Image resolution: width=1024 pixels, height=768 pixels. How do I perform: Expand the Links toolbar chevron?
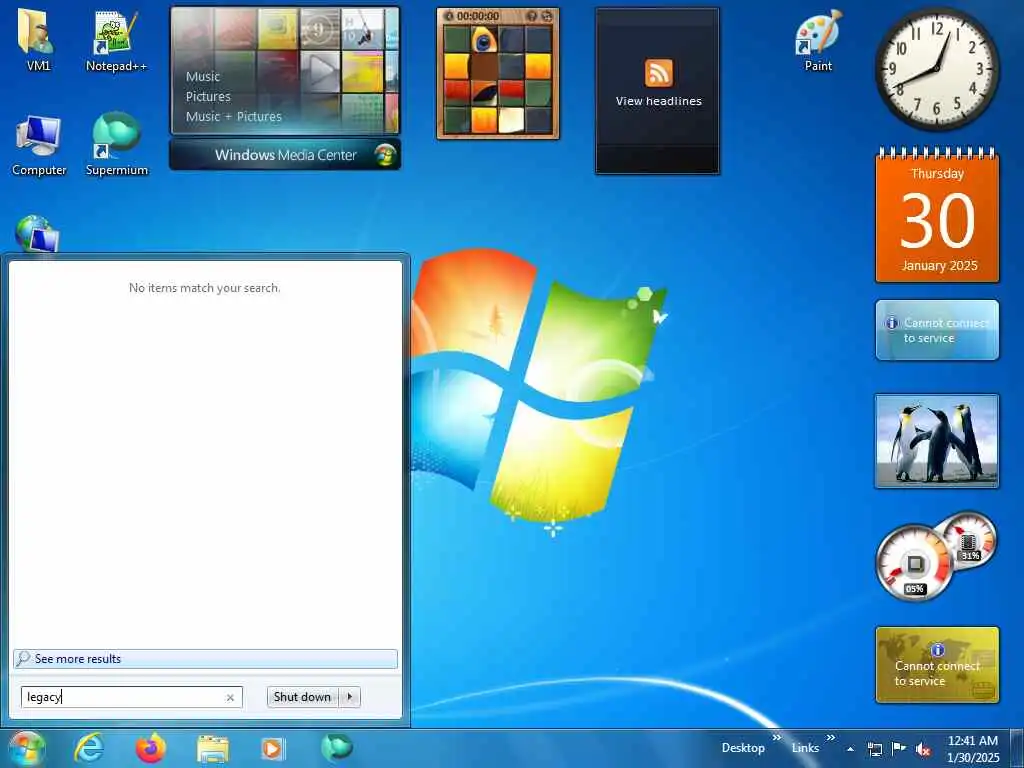(831, 738)
